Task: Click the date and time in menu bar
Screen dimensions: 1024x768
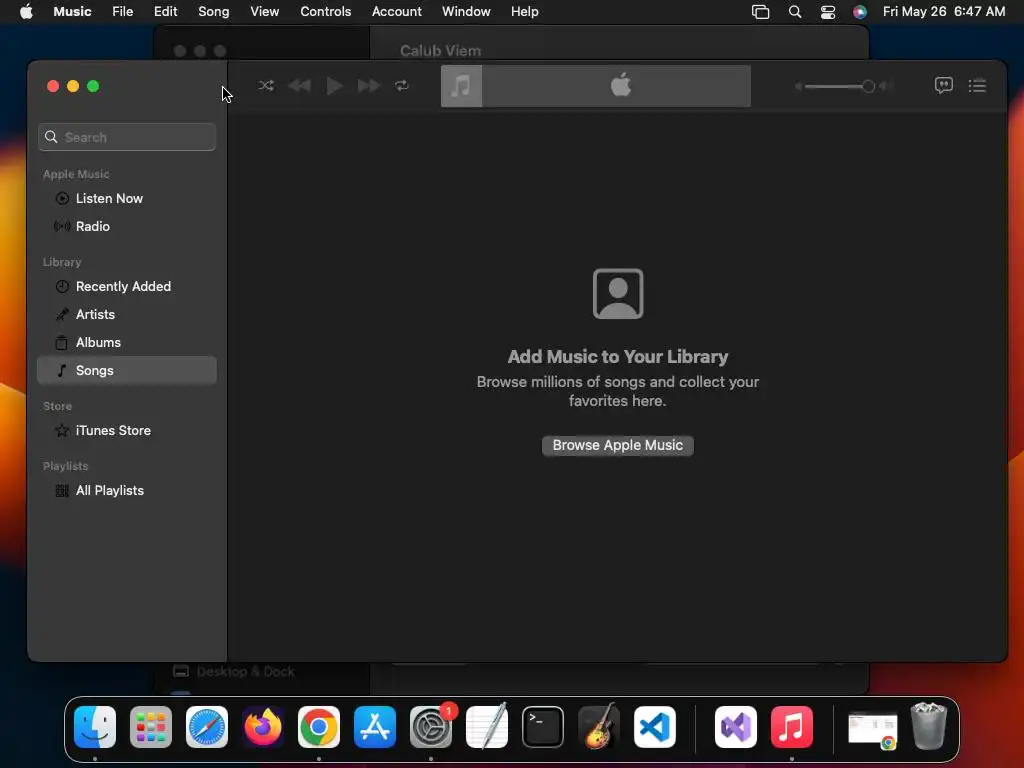Action: coord(944,12)
